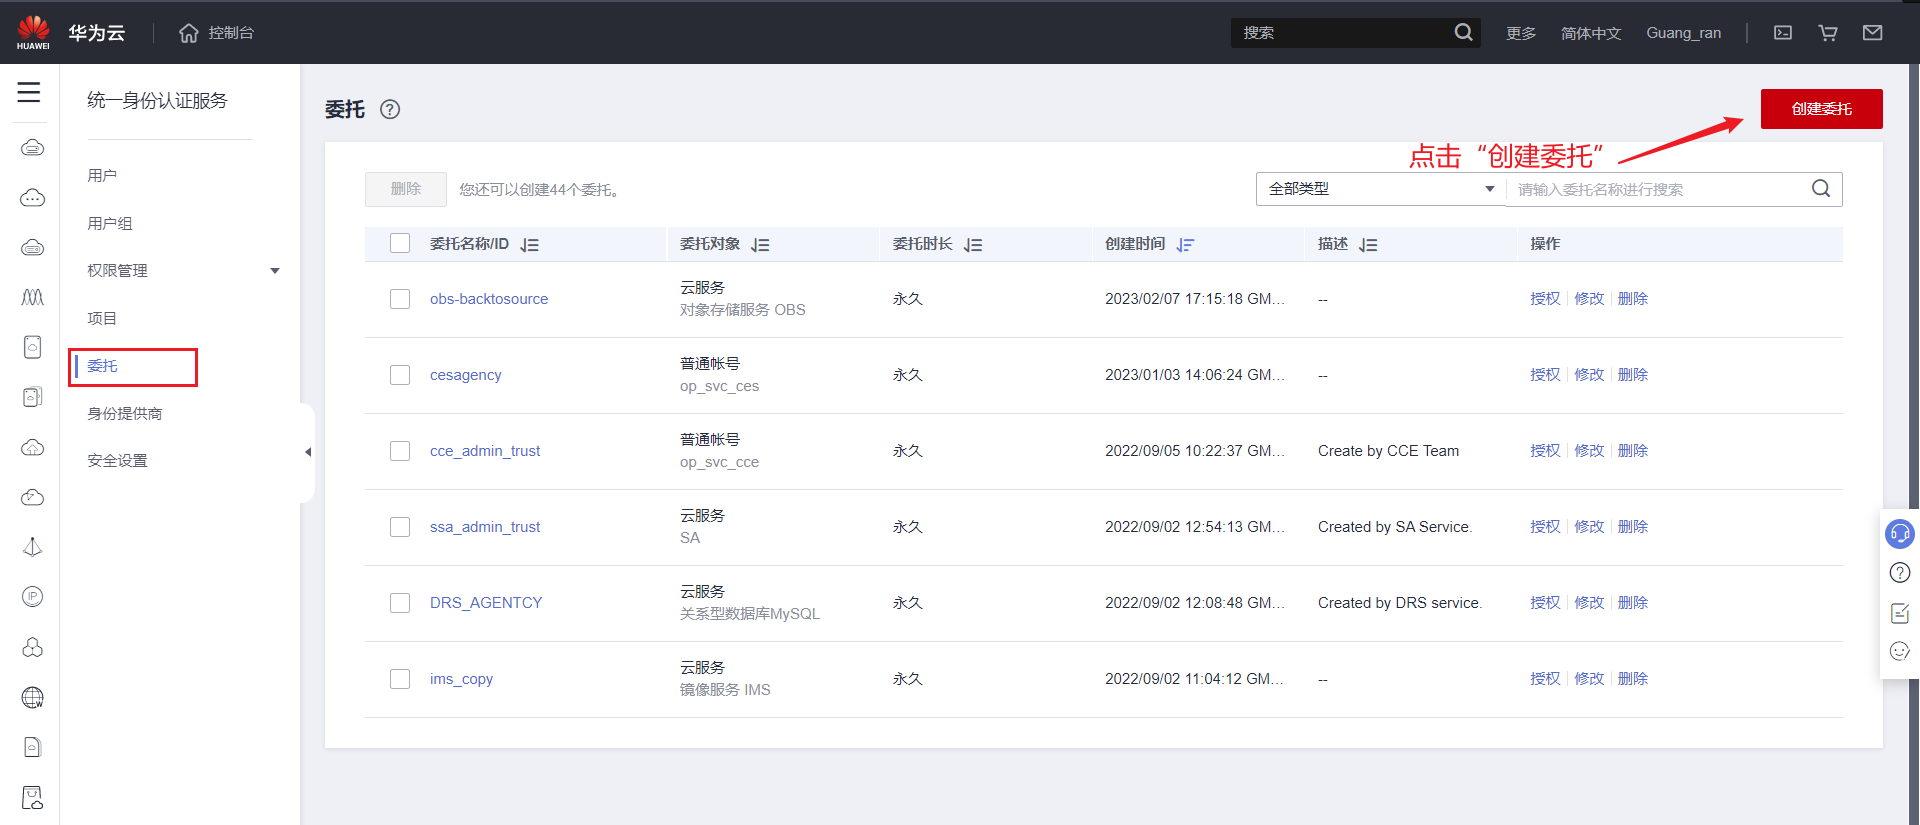
Task: Go to 身份提供商 in side menu
Action: pyautogui.click(x=125, y=414)
